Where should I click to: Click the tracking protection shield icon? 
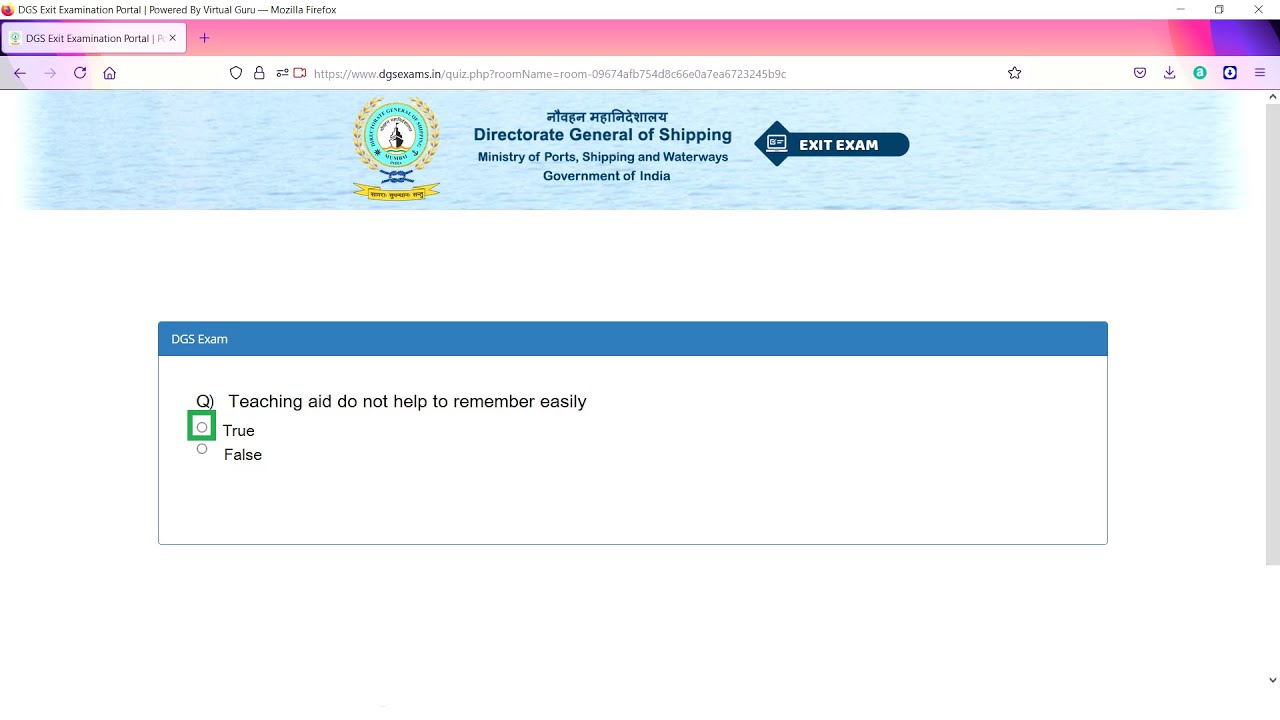point(236,73)
